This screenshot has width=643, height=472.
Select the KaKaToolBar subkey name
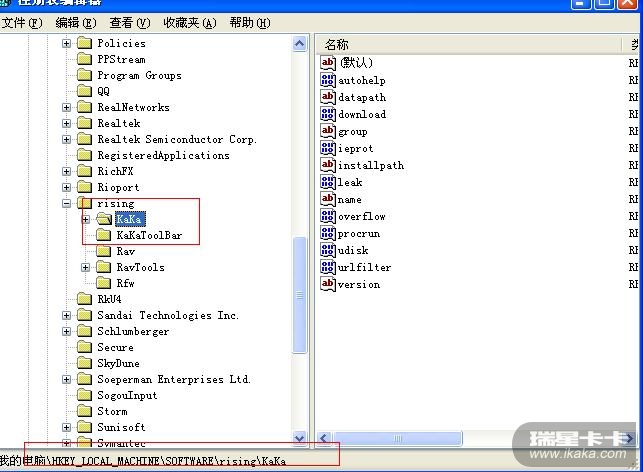tap(149, 235)
